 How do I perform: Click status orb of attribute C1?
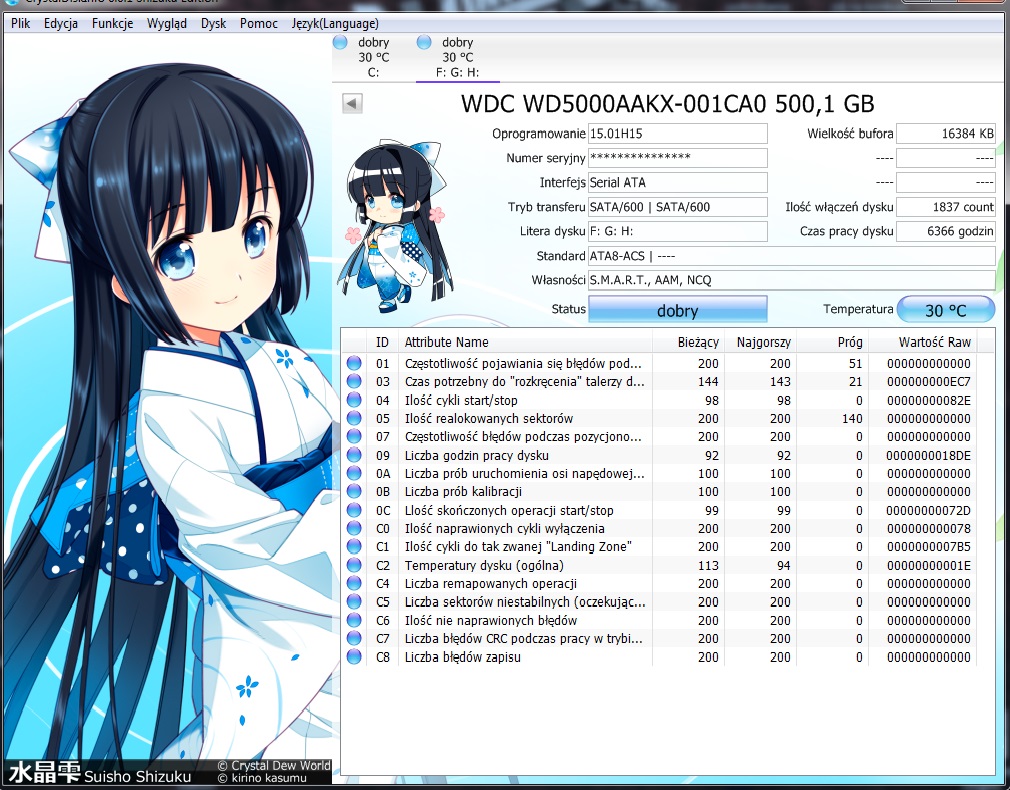click(354, 546)
